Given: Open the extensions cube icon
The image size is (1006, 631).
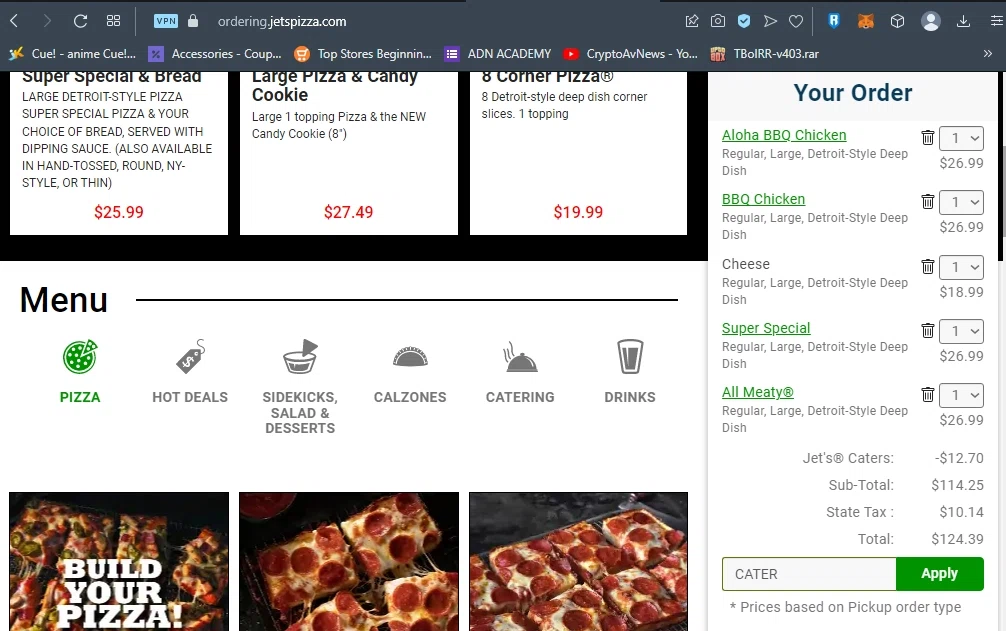Looking at the screenshot, I should coord(898,21).
